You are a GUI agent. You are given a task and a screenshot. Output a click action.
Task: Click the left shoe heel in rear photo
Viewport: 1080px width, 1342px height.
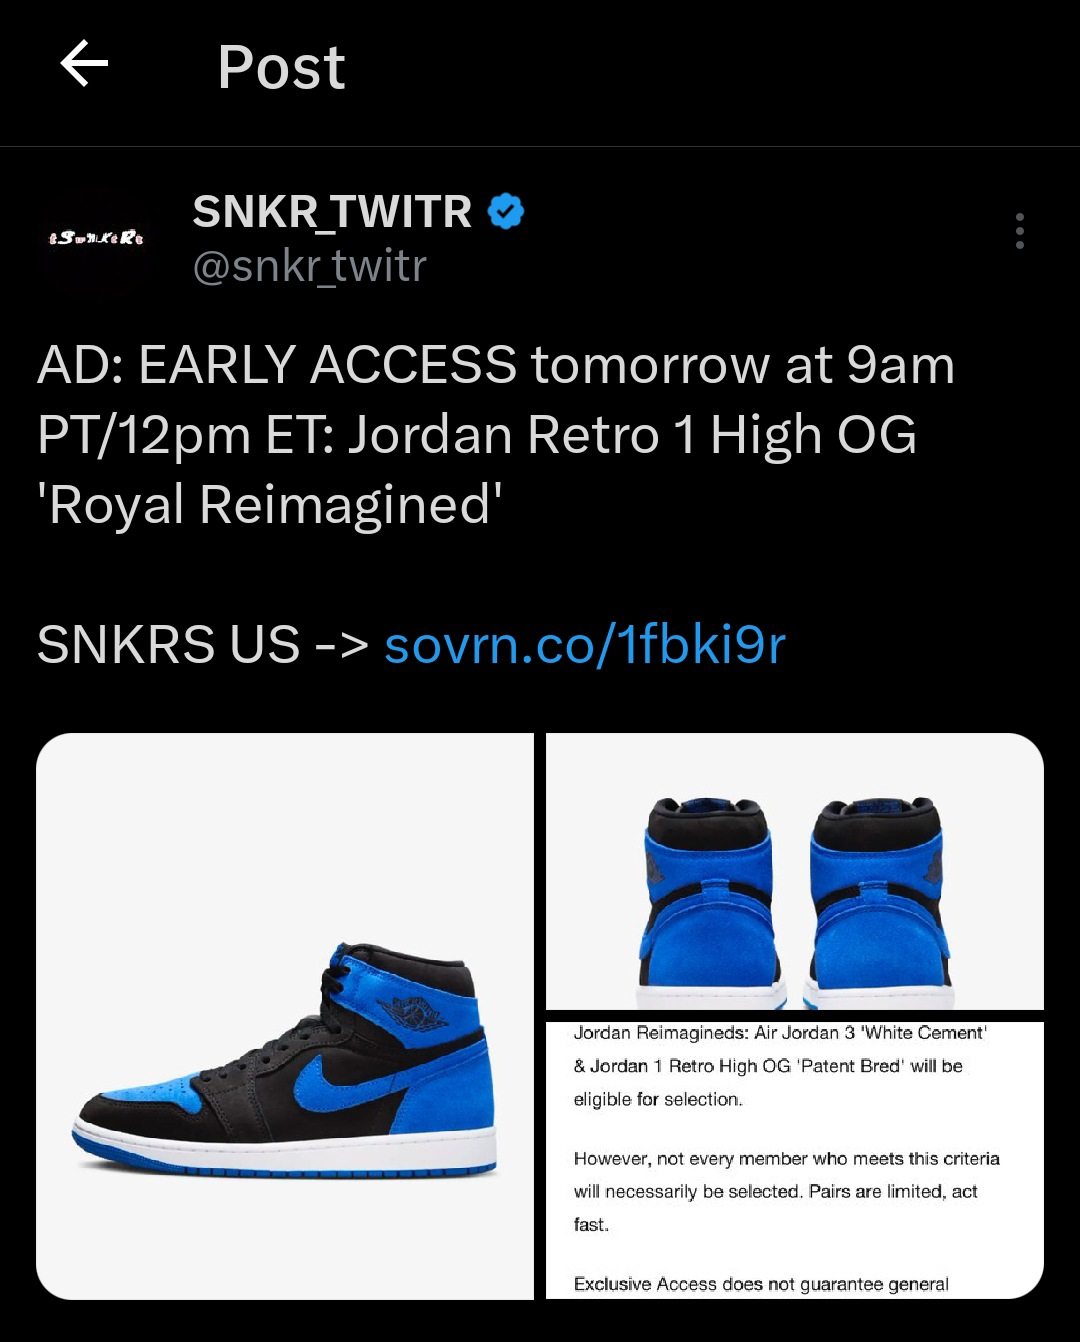(x=710, y=900)
